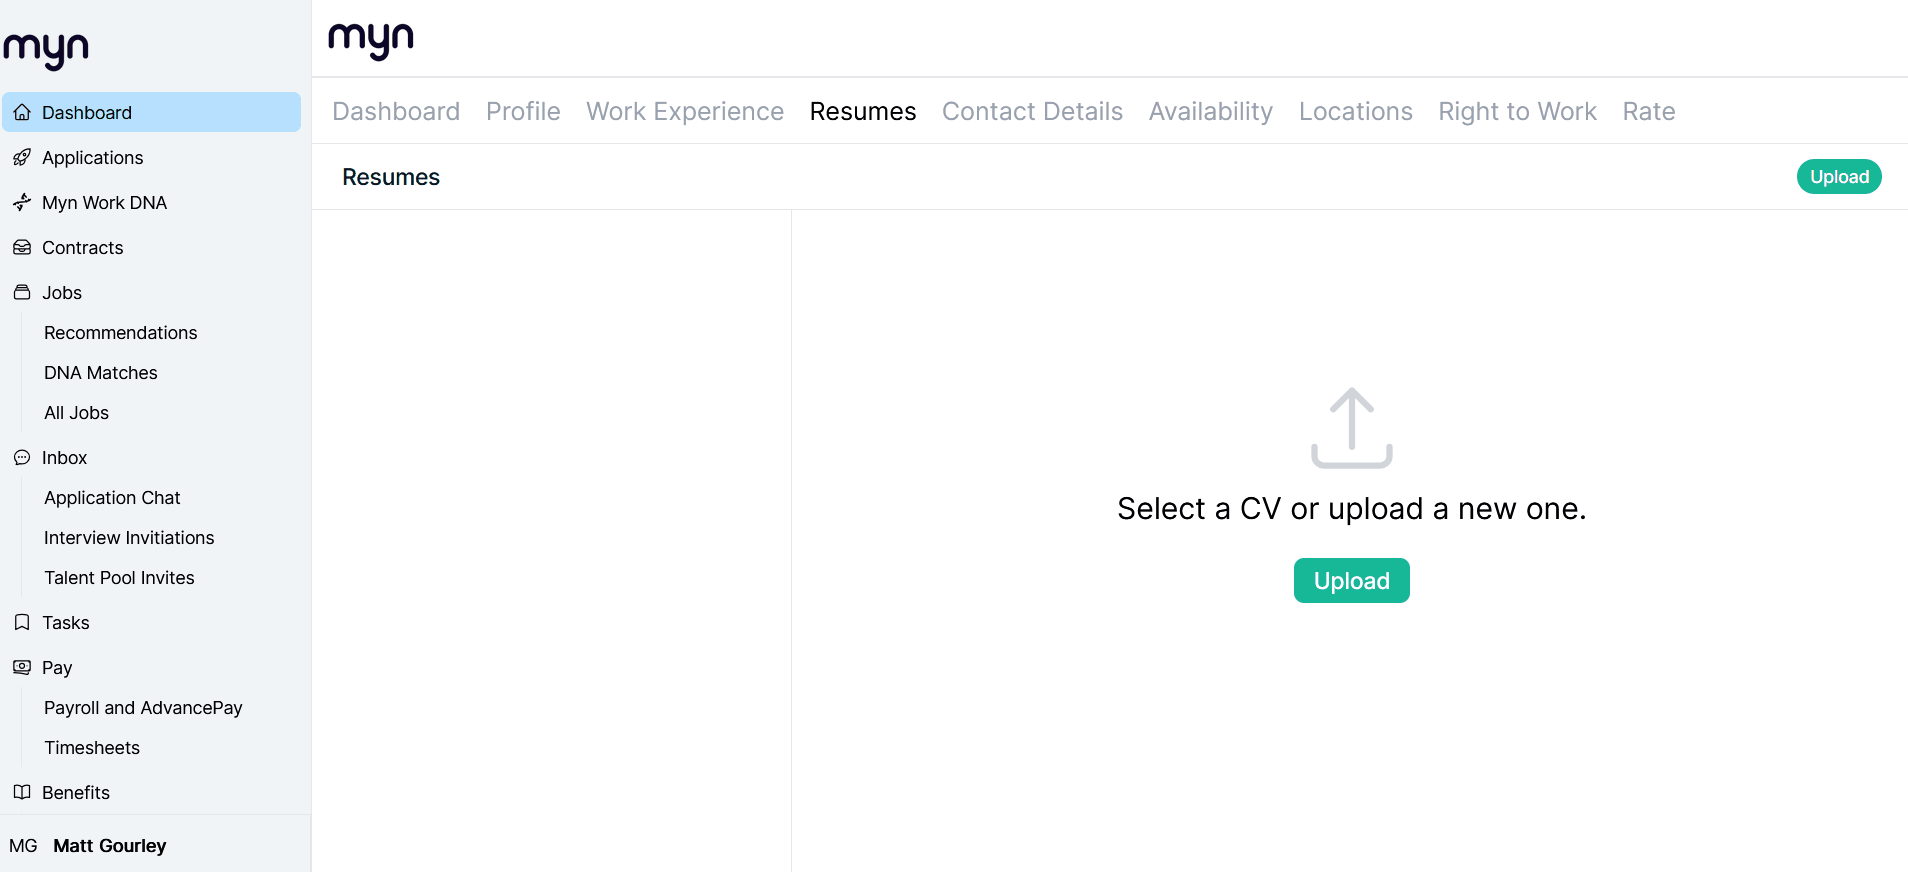Click the Tasks bookmark icon
The height and width of the screenshot is (872, 1908).
point(22,623)
